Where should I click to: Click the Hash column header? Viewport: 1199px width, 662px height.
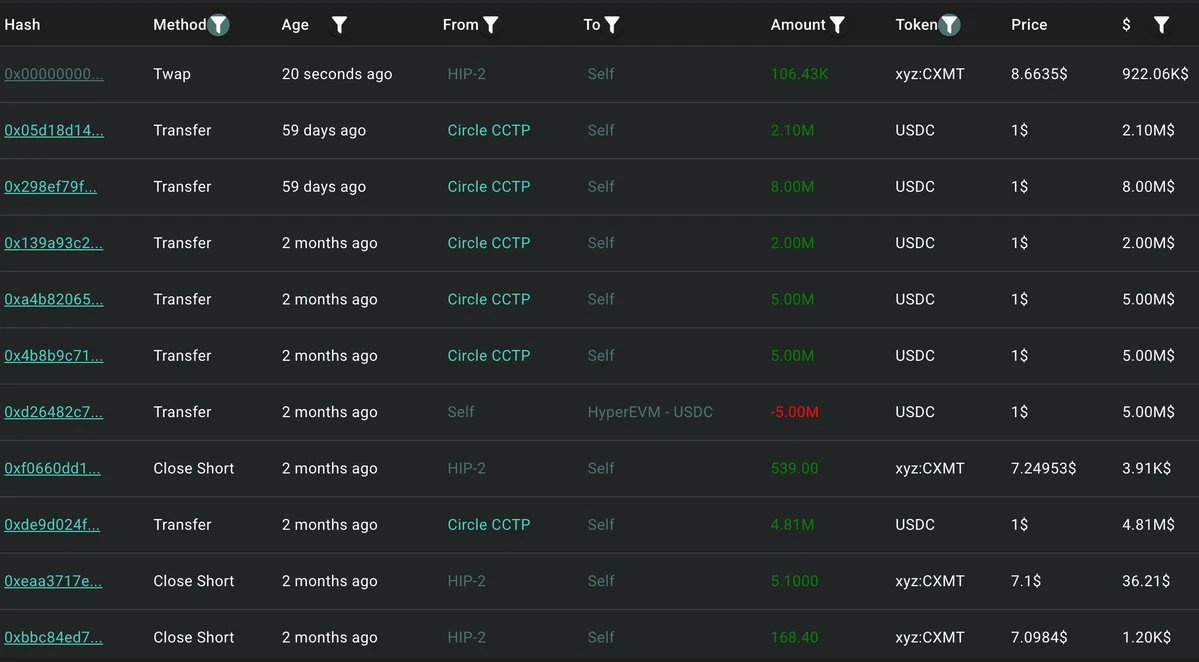click(x=22, y=24)
